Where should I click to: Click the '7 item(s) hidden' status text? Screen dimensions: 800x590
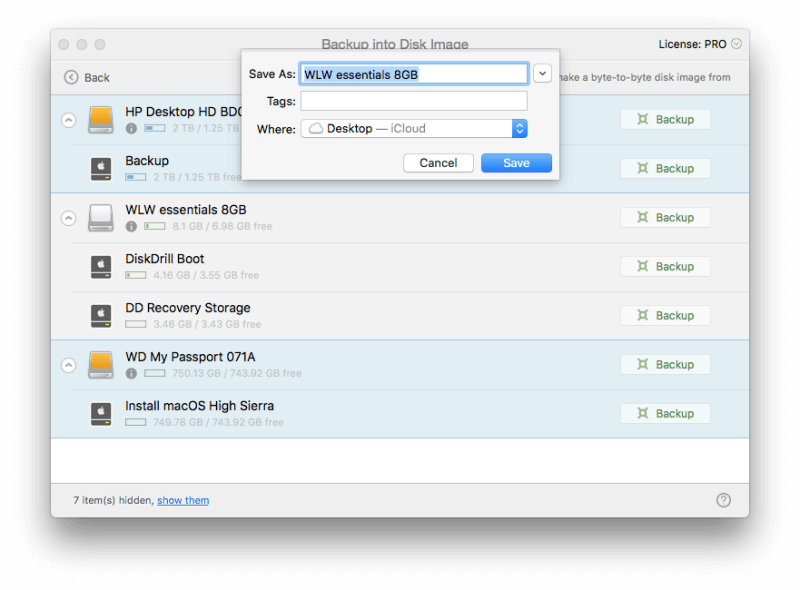click(x=113, y=500)
